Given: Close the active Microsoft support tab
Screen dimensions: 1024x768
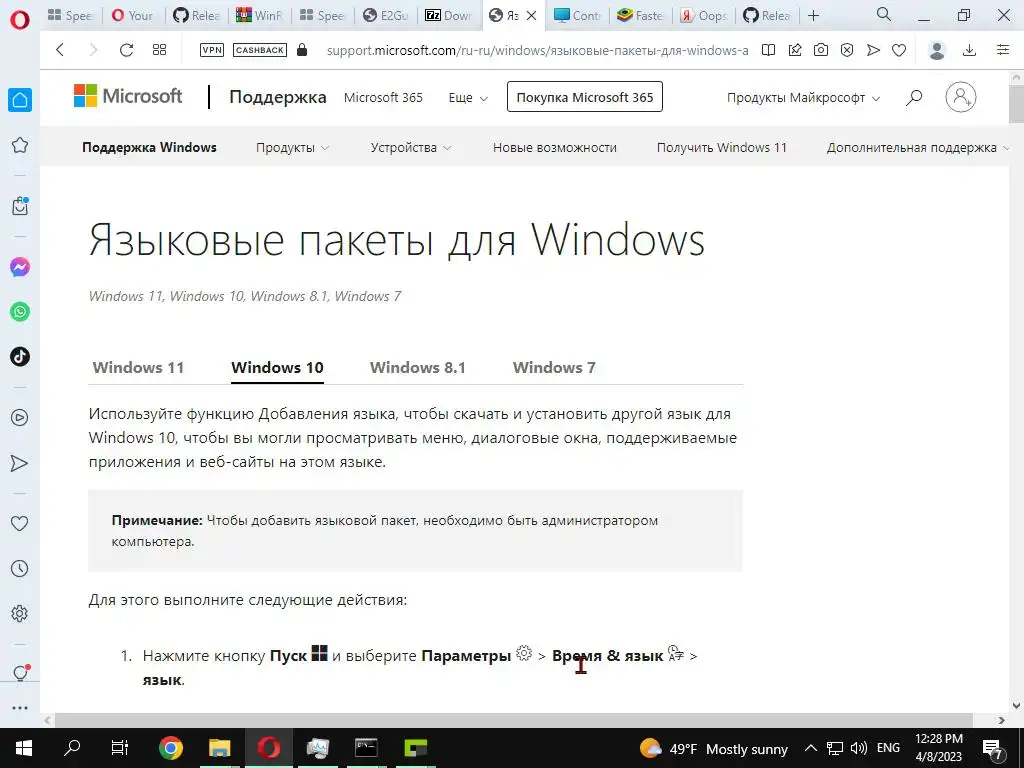Looking at the screenshot, I should pos(532,15).
